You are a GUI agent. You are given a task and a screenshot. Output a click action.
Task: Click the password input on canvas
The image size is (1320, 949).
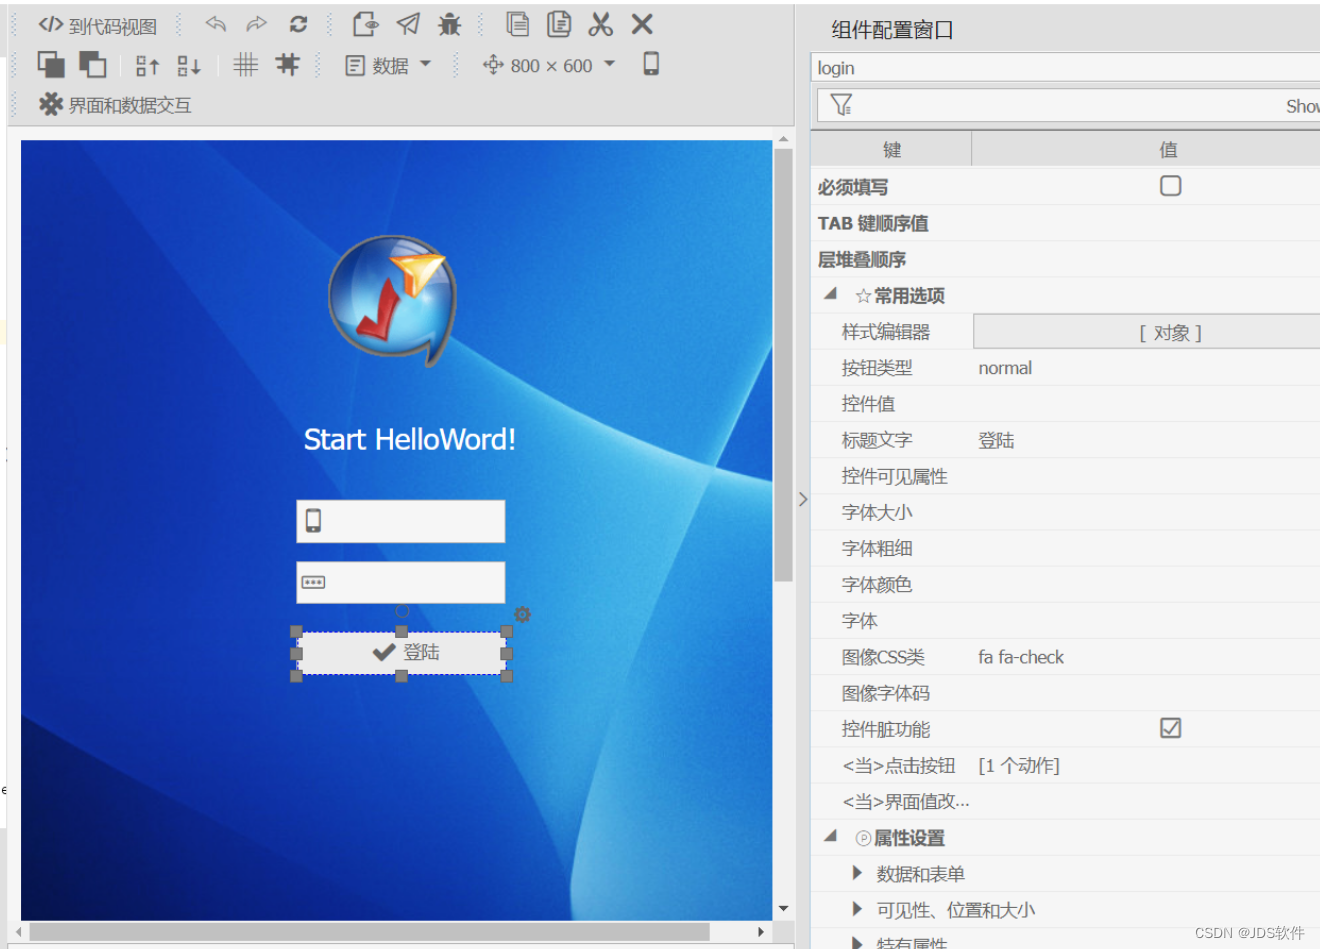tap(400, 582)
